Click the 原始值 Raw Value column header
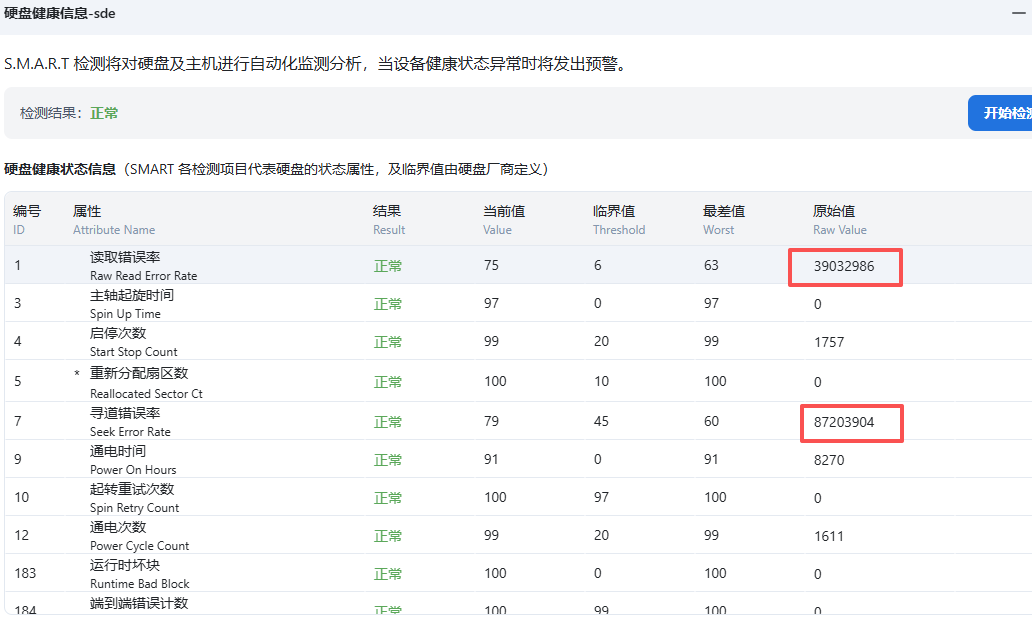The width and height of the screenshot is (1032, 629). point(839,220)
